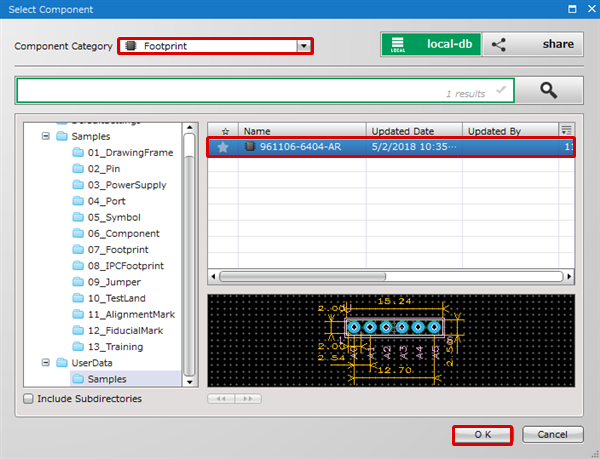
Task: Open the Component Category dropdown
Action: pyautogui.click(x=303, y=46)
